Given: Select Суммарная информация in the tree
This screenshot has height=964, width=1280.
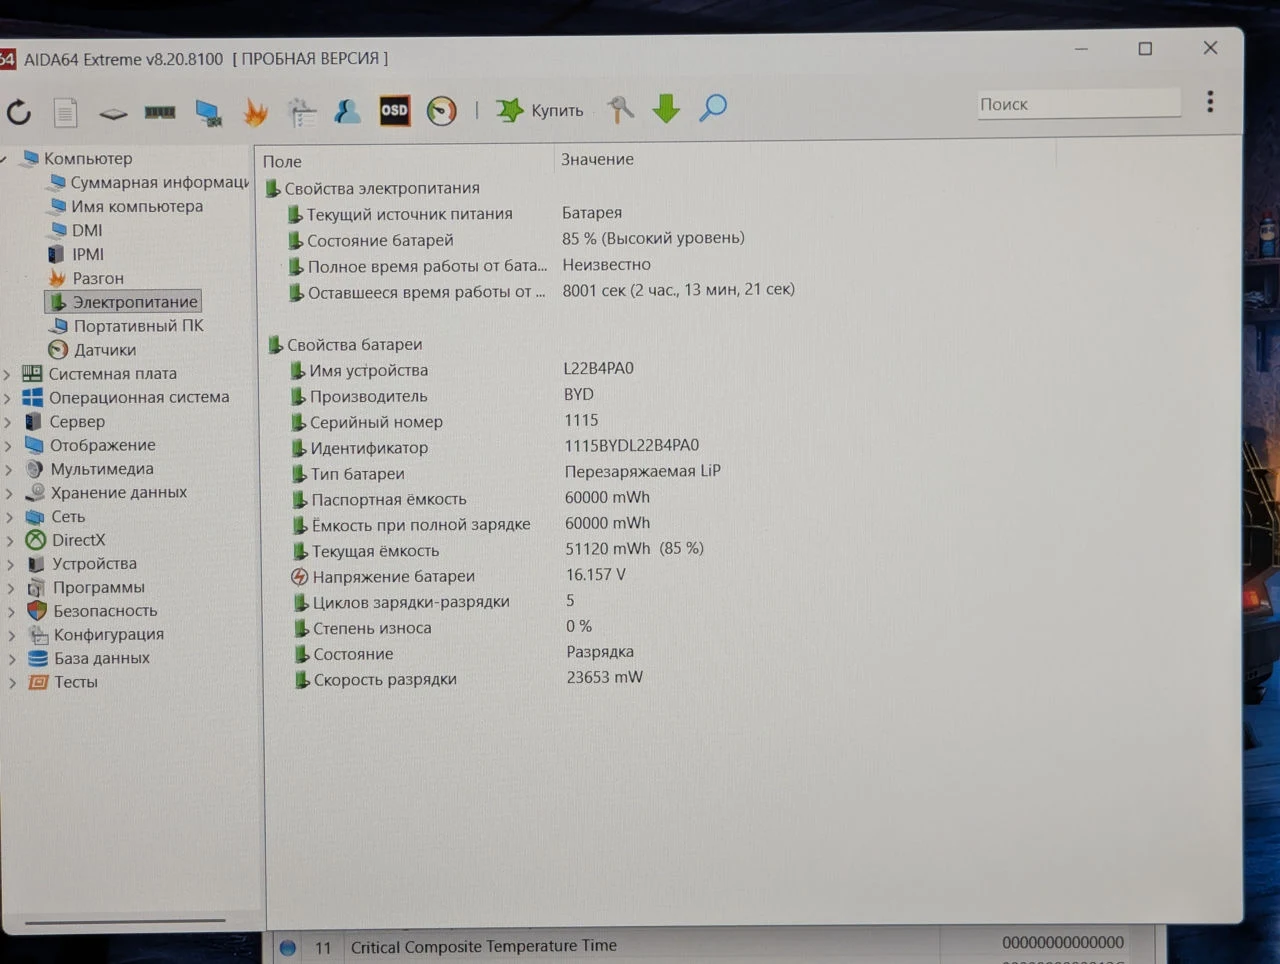Looking at the screenshot, I should coord(150,182).
